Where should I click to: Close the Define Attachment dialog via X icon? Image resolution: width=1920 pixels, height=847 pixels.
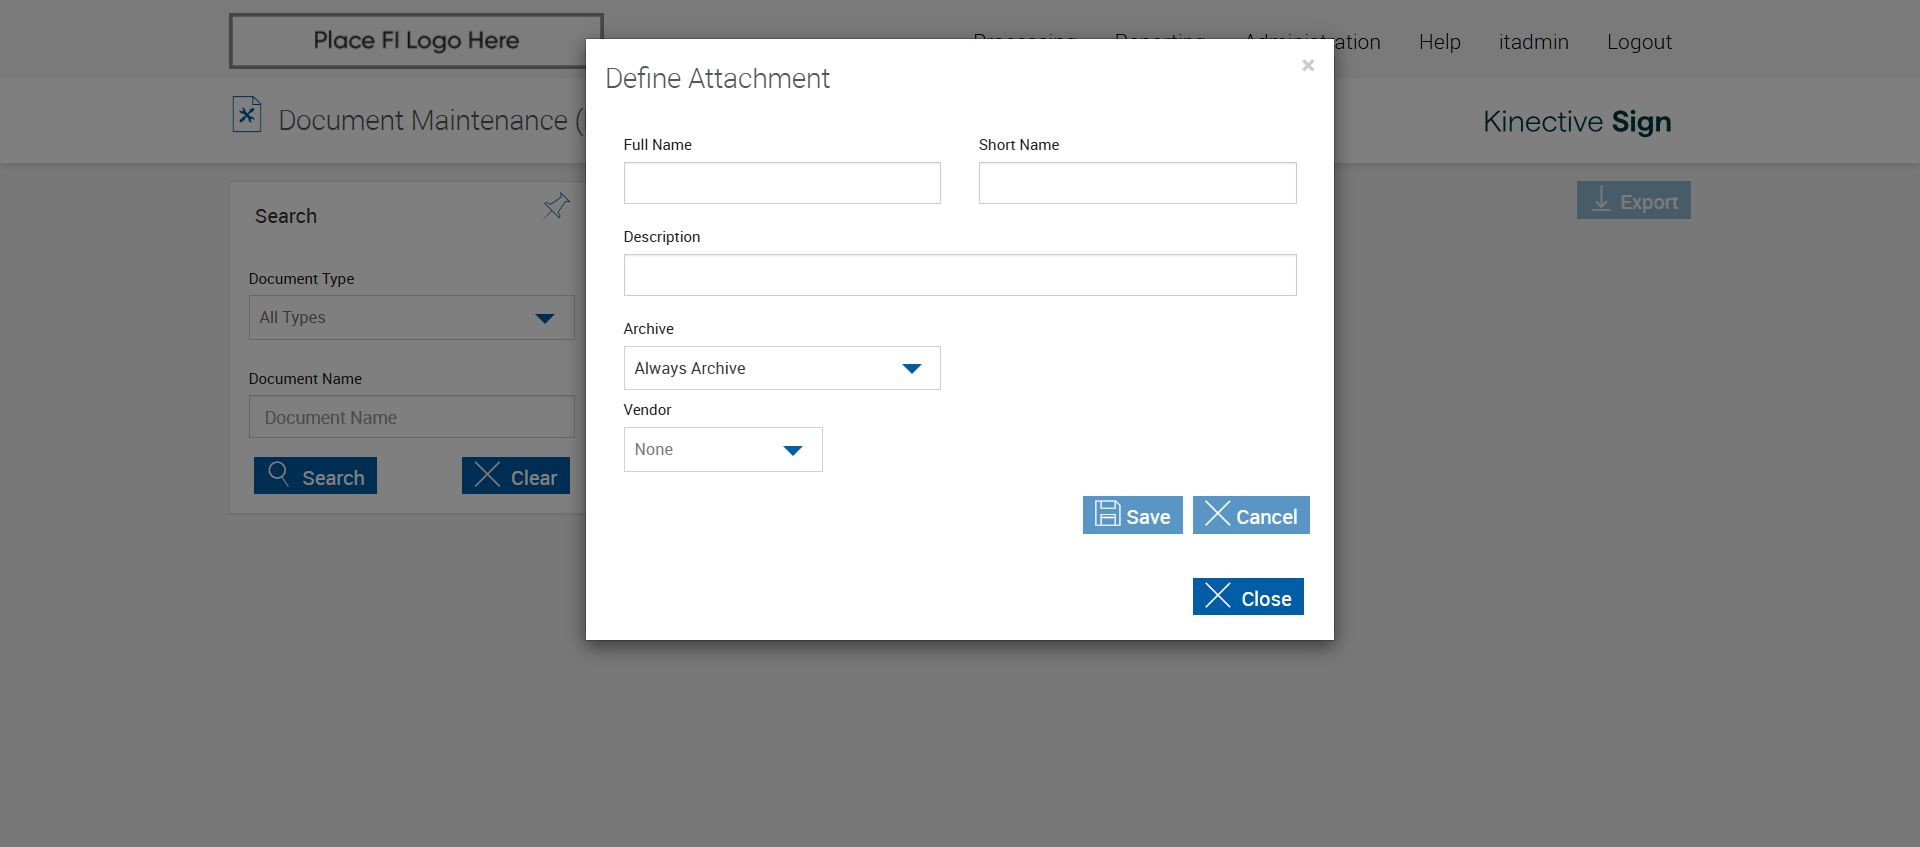point(1307,66)
